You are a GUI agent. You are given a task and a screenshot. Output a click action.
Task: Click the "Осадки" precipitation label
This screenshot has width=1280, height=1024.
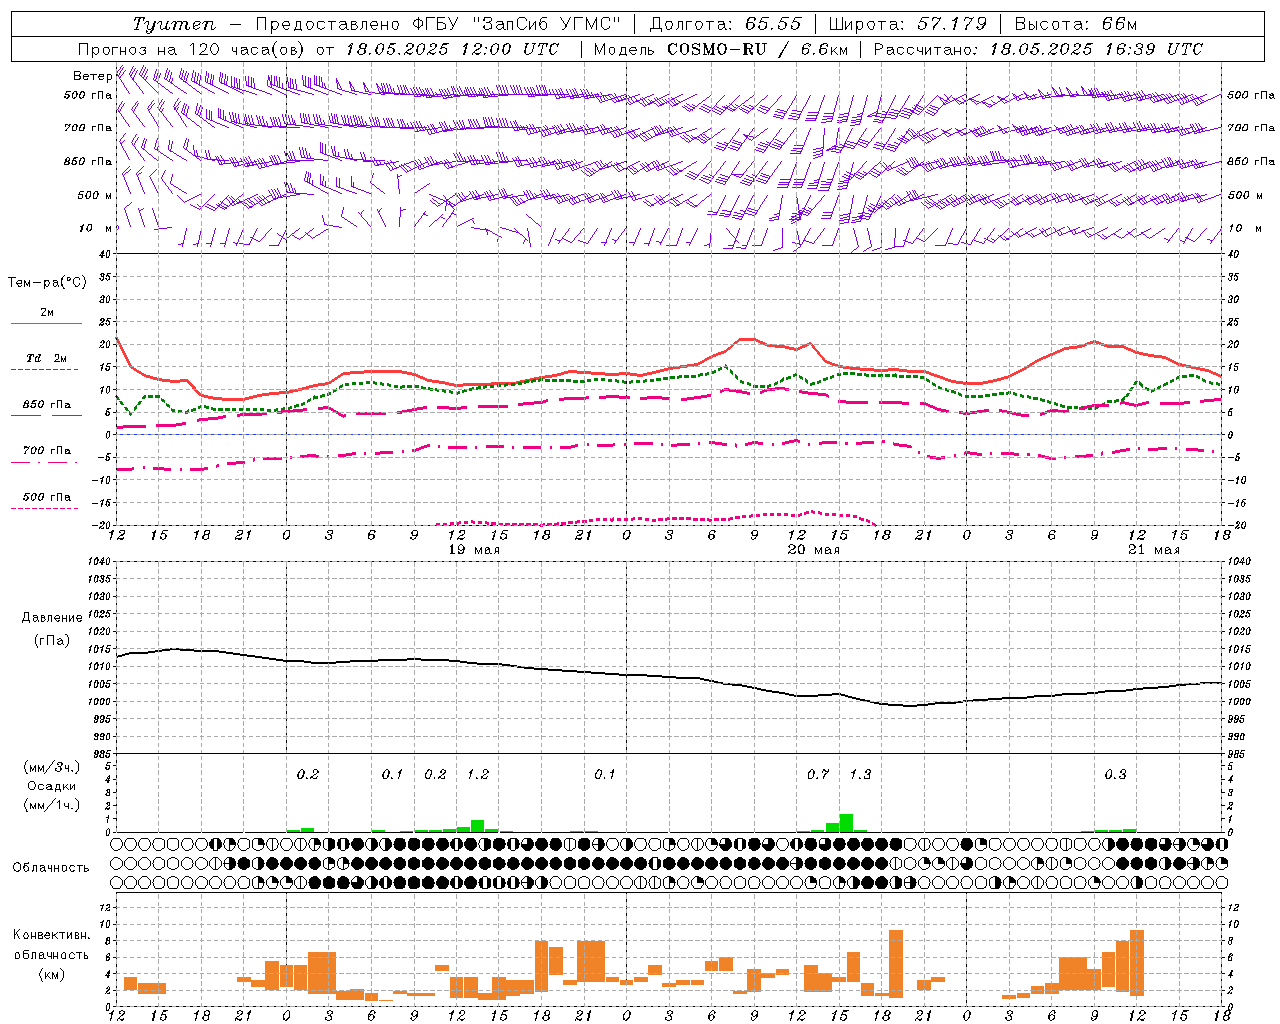click(x=51, y=786)
